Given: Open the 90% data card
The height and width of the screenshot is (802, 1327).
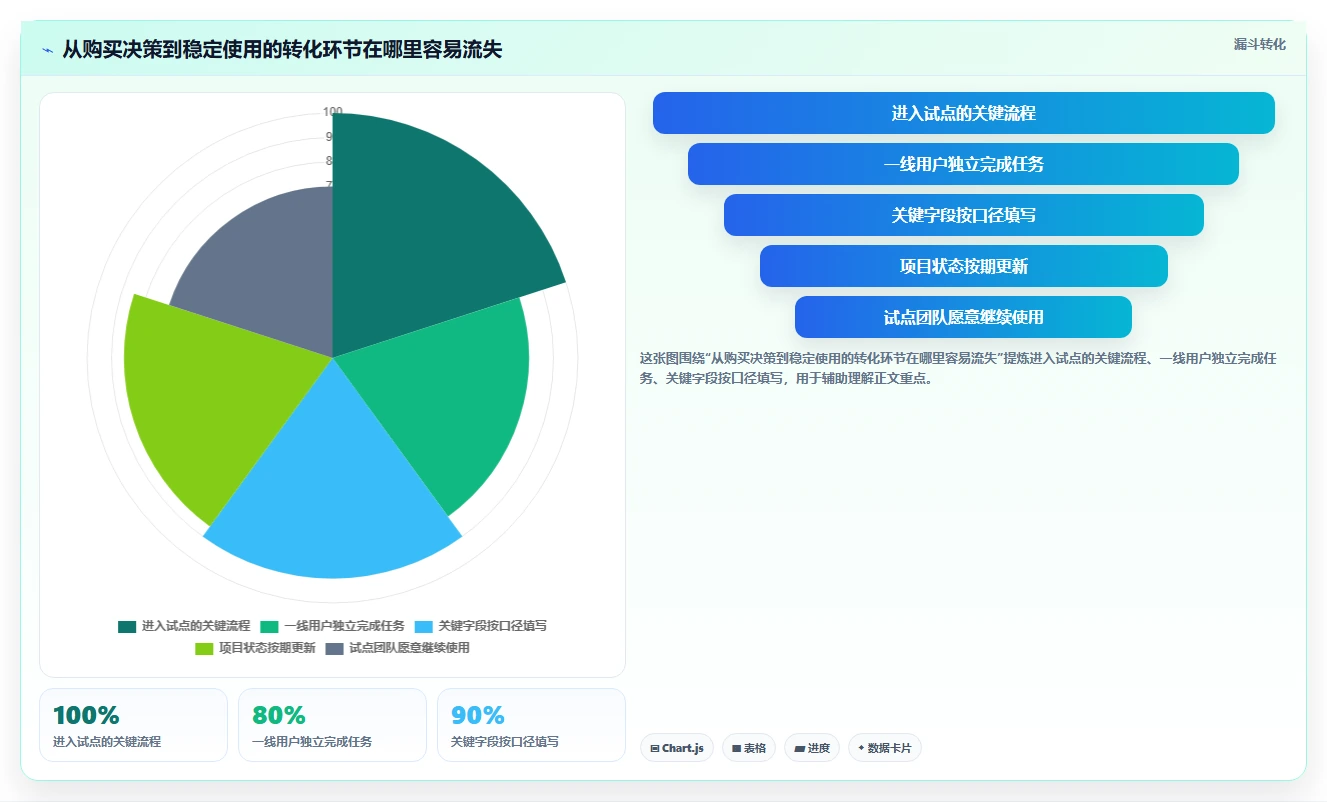Looking at the screenshot, I should 531,725.
